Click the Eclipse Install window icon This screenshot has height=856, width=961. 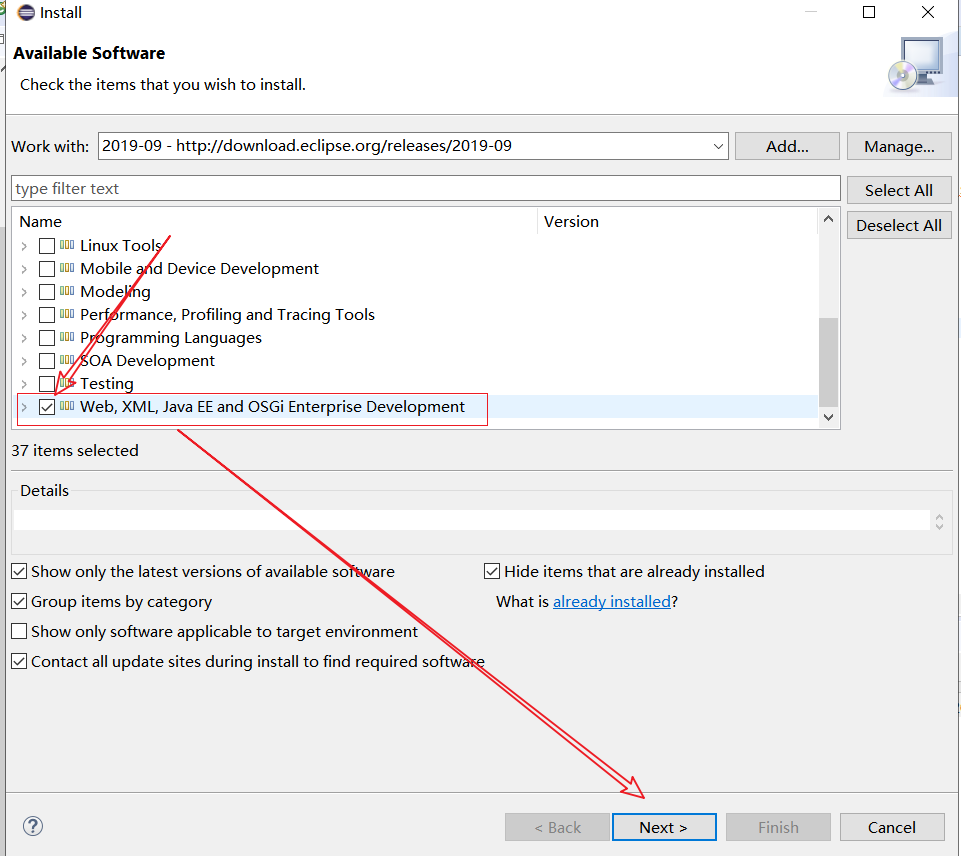(26, 12)
